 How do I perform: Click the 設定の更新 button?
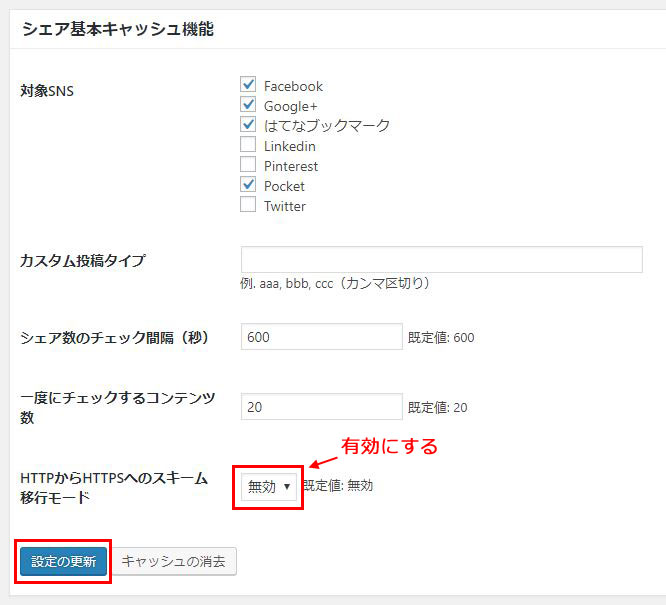click(63, 562)
